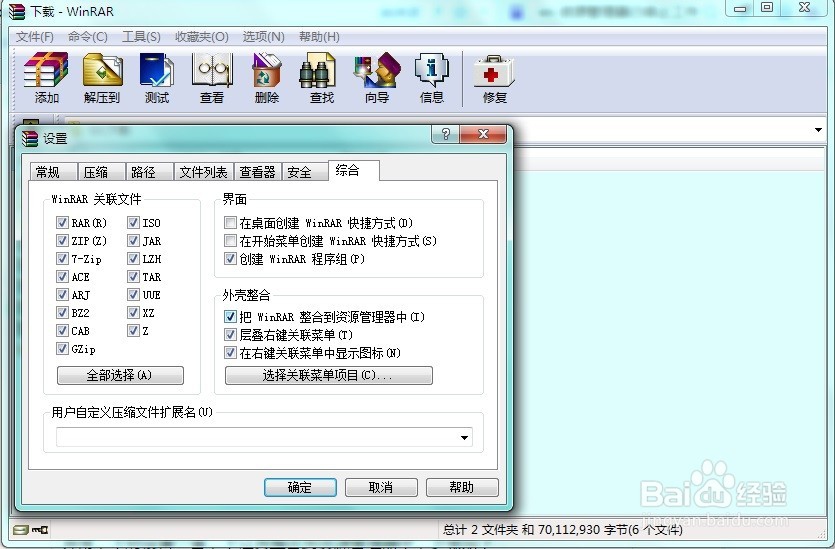Toggle 在右键关联菜单中显示图标(N) checkbox

click(x=230, y=353)
